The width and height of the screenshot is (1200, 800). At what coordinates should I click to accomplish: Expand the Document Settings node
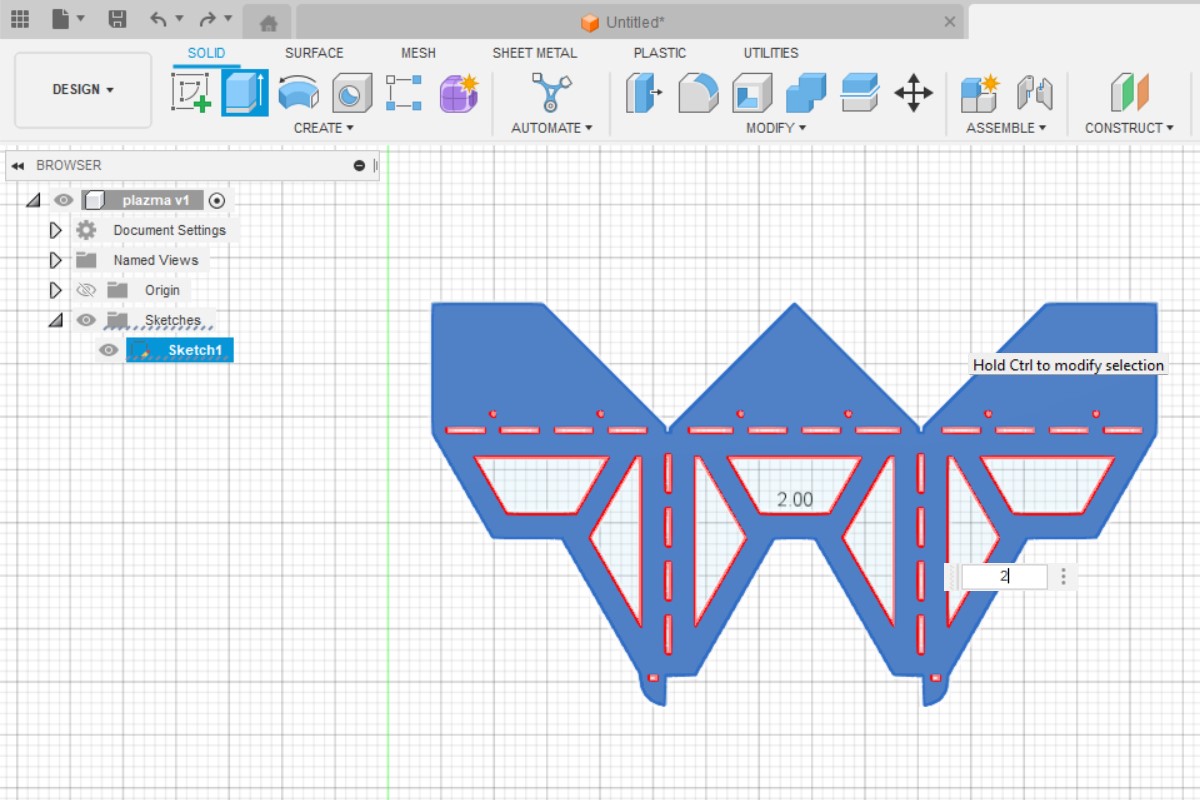coord(56,231)
